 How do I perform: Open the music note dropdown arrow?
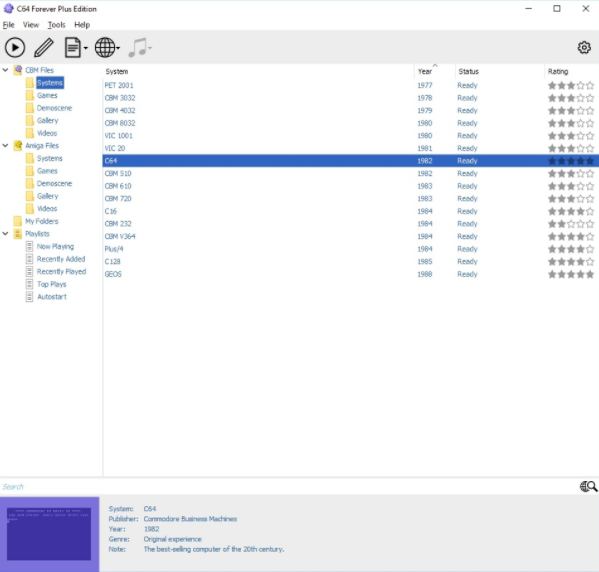click(x=150, y=48)
